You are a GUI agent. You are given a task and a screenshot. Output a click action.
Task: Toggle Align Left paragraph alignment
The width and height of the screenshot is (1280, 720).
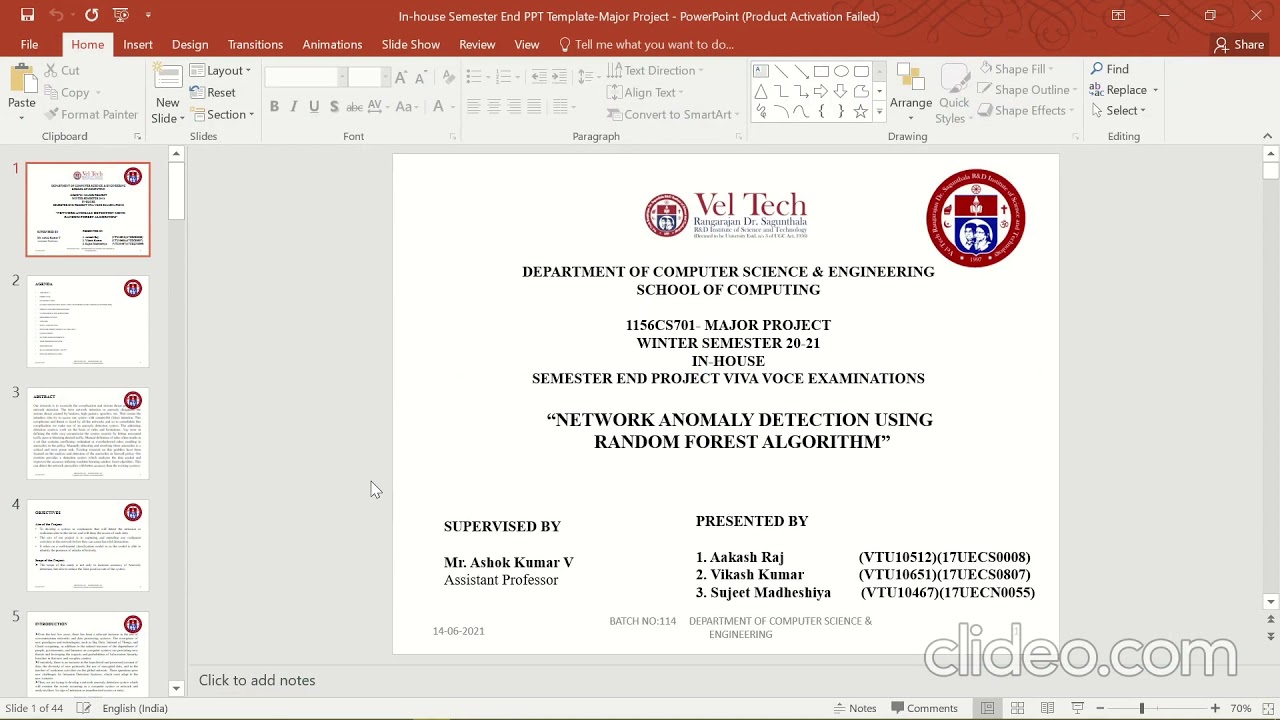tap(473, 107)
